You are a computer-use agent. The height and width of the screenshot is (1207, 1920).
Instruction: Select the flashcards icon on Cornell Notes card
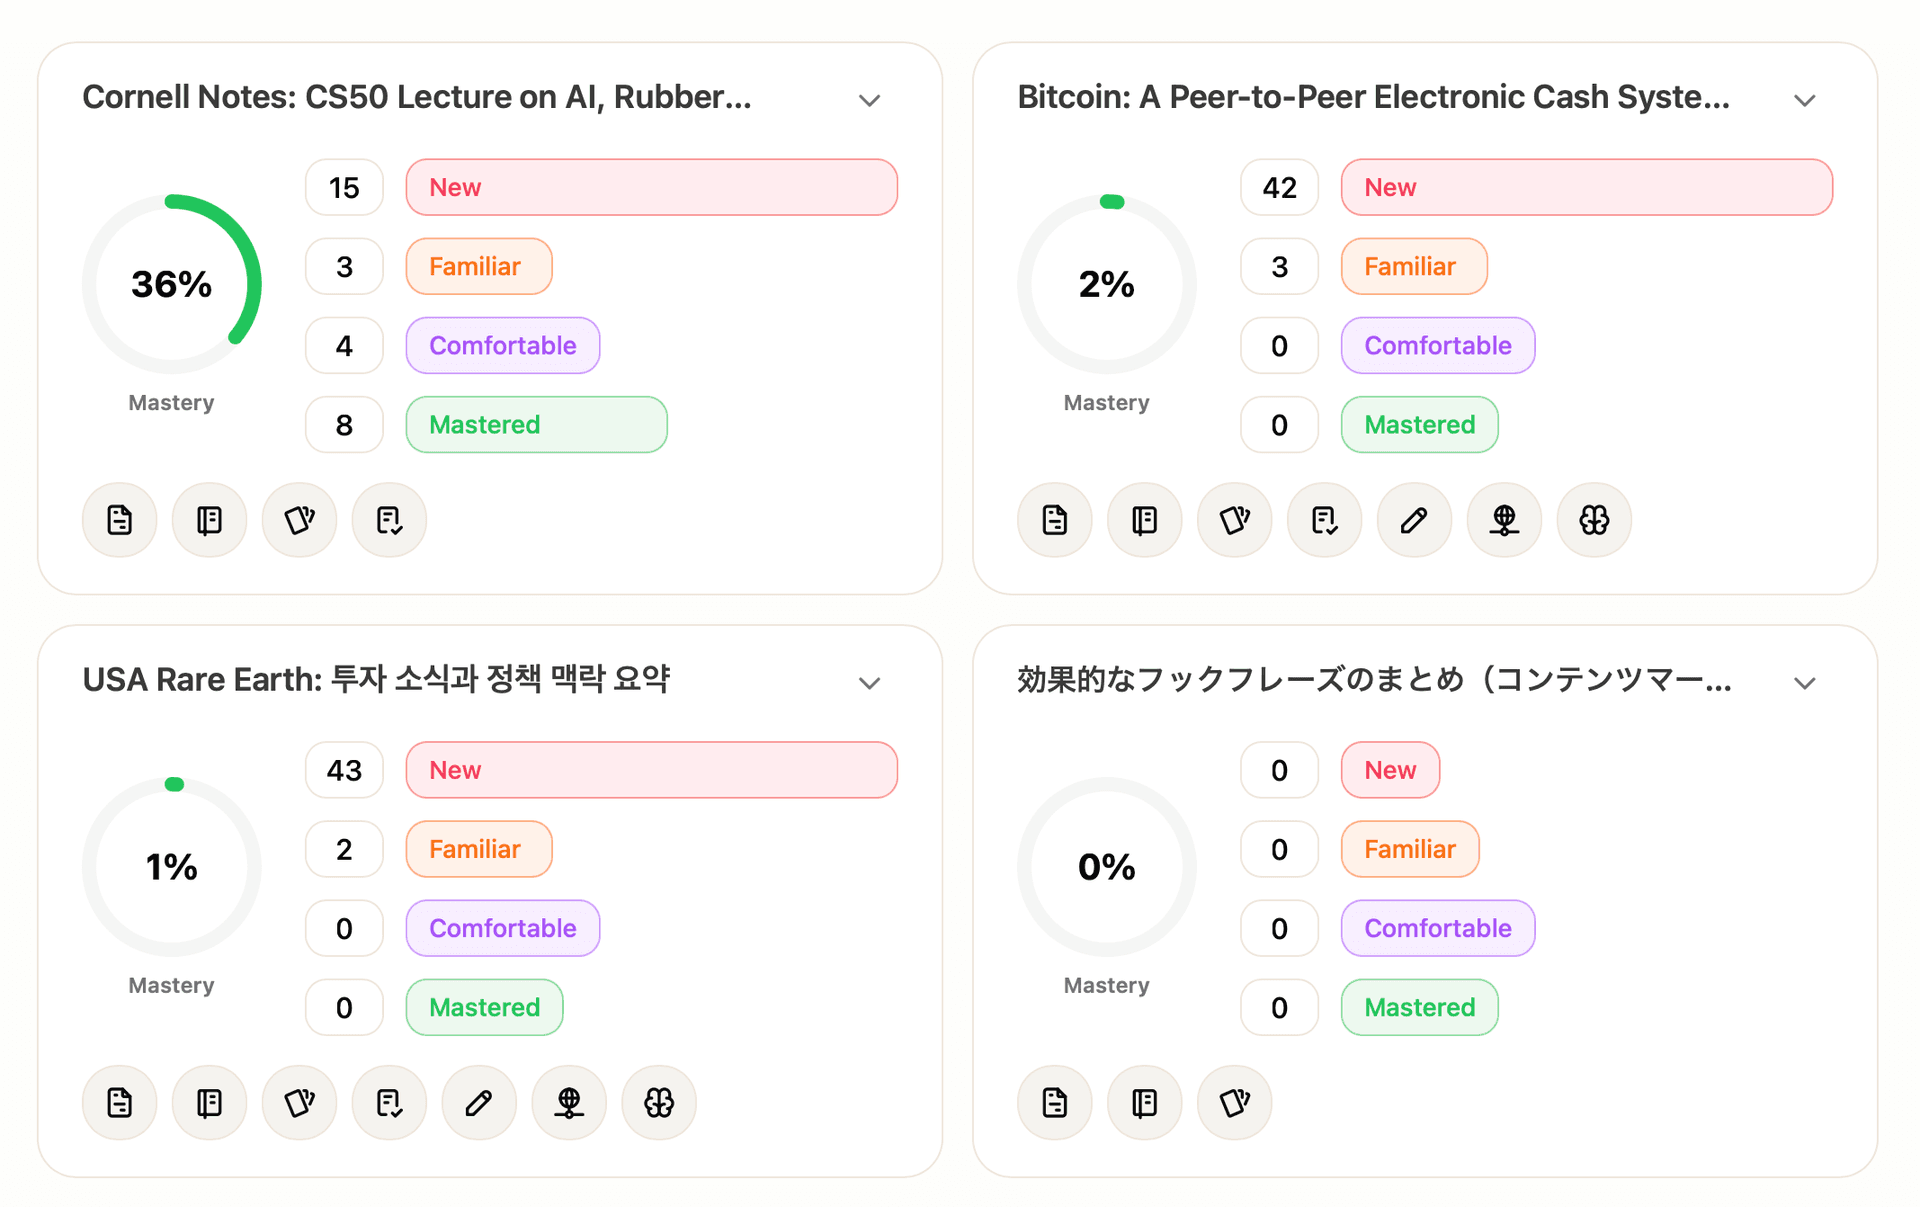[x=299, y=520]
